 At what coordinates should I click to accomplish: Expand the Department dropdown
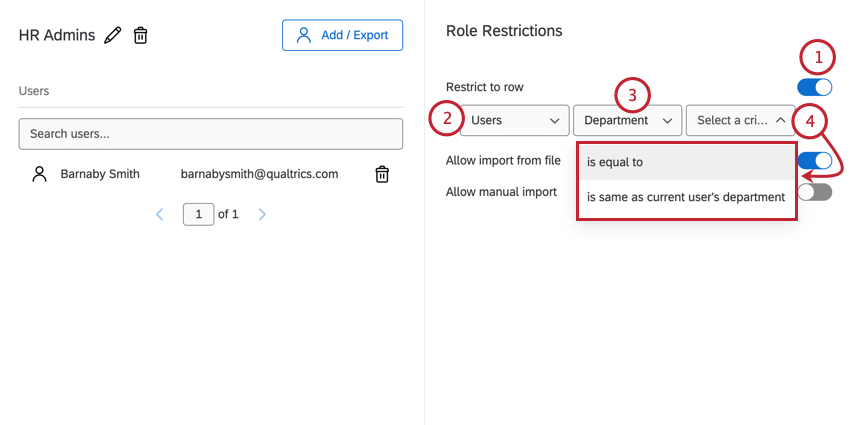coord(628,120)
